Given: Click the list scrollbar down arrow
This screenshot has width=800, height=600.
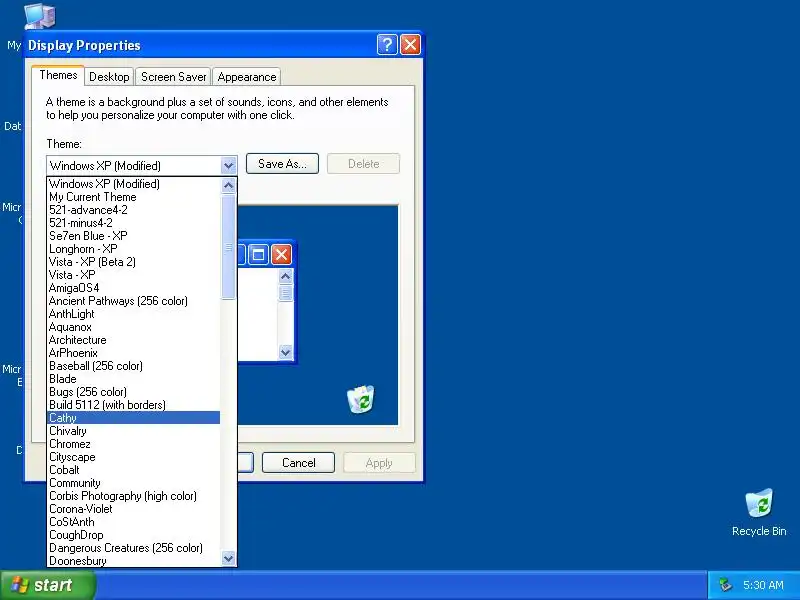Looking at the screenshot, I should [229, 558].
